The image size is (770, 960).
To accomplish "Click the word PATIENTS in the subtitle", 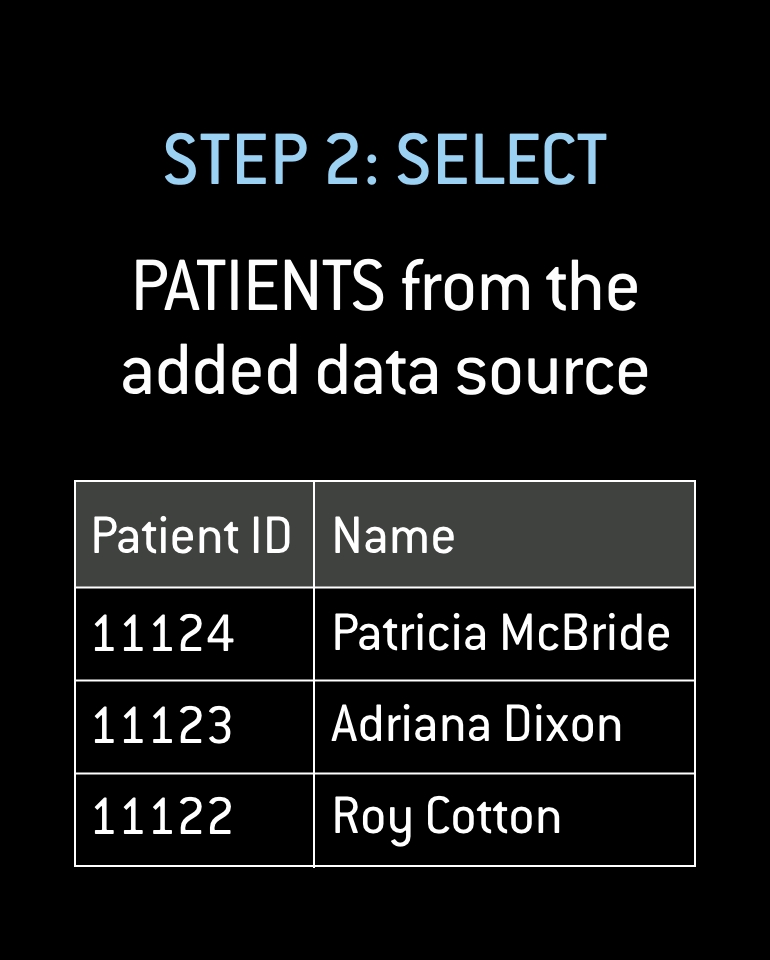I will tap(258, 287).
